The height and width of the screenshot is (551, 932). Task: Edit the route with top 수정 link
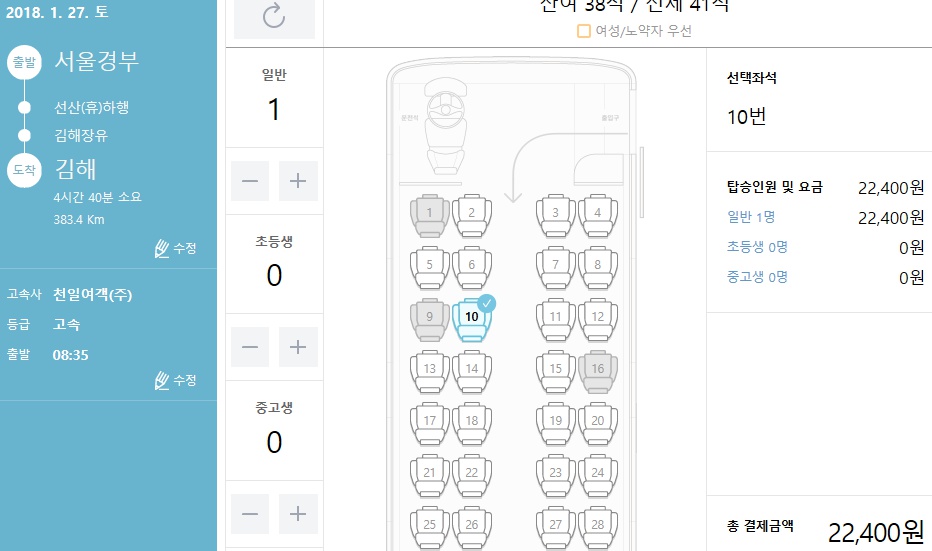(175, 248)
